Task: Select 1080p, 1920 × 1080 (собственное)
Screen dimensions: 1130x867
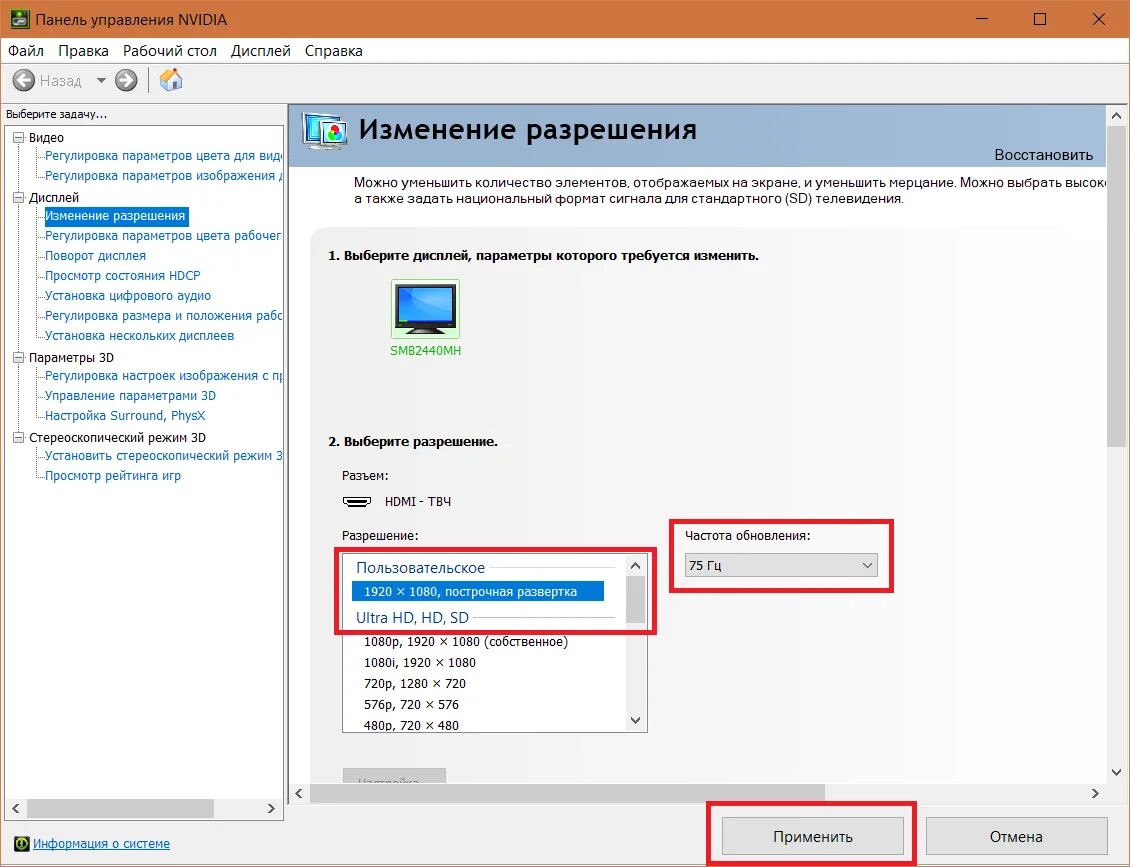Action: 466,641
